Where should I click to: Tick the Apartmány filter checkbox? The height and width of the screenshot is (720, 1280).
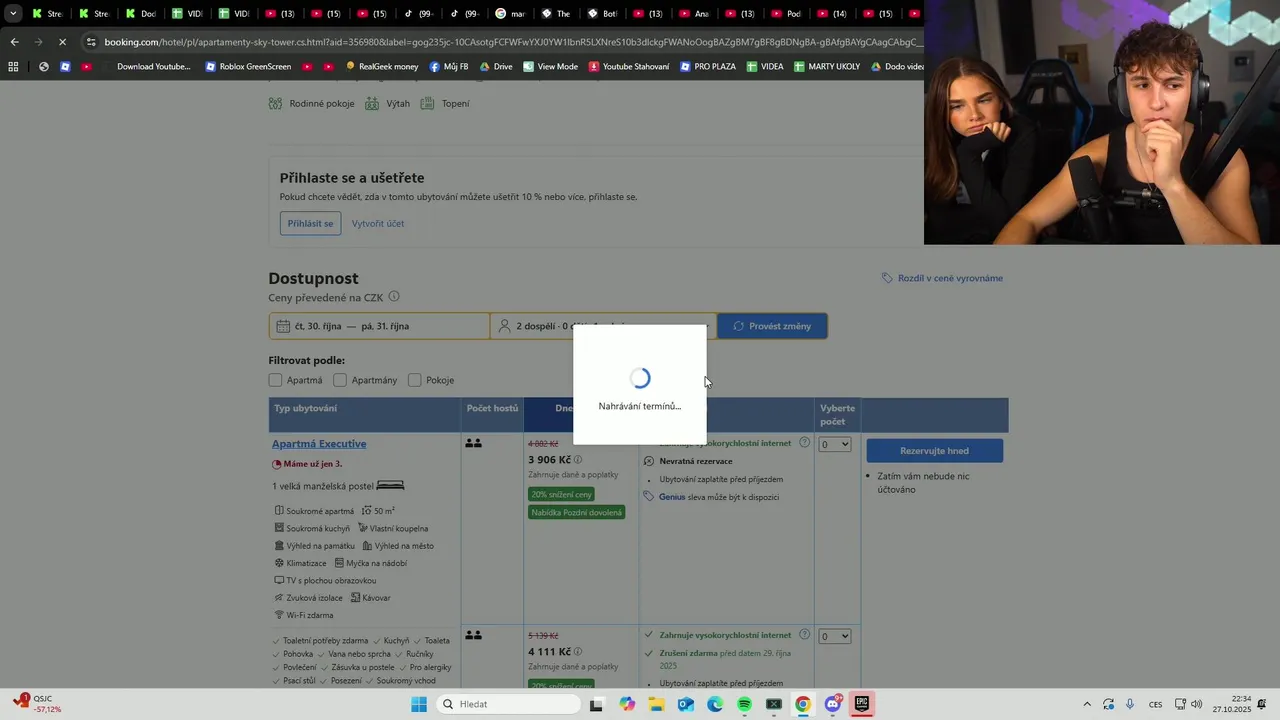[x=340, y=380]
